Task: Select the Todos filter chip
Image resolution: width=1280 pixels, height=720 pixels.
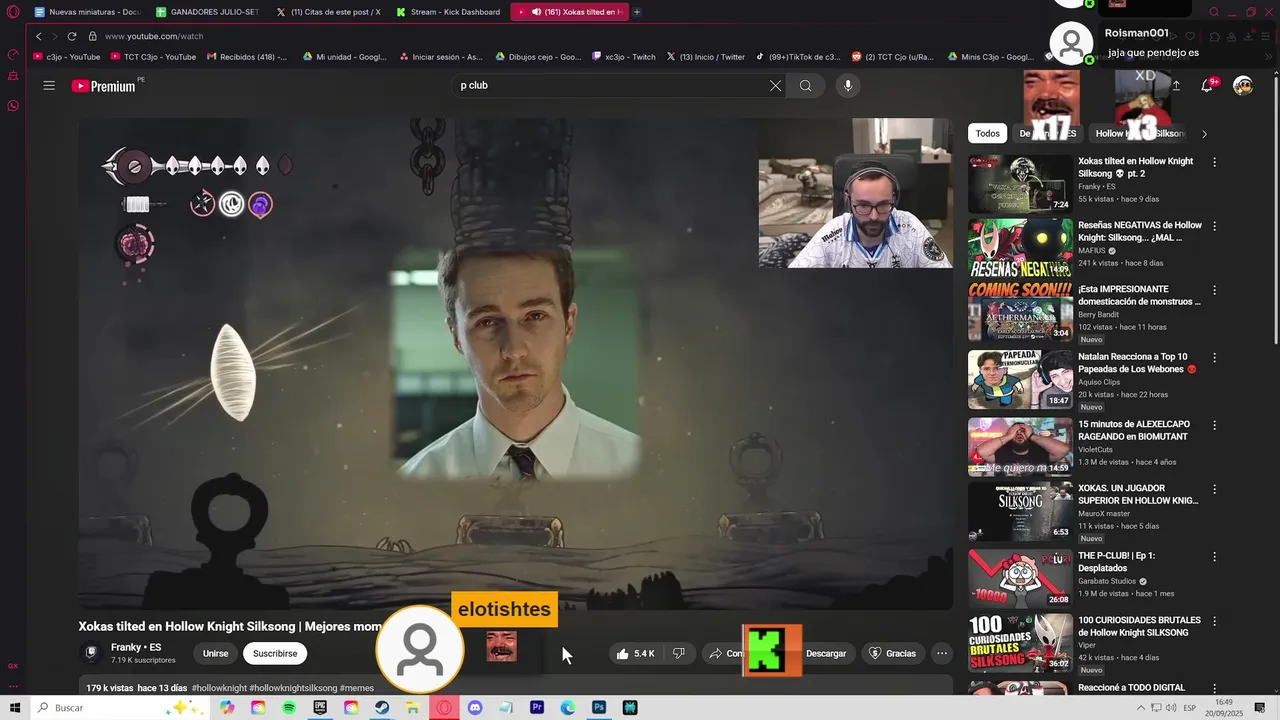Action: click(987, 134)
